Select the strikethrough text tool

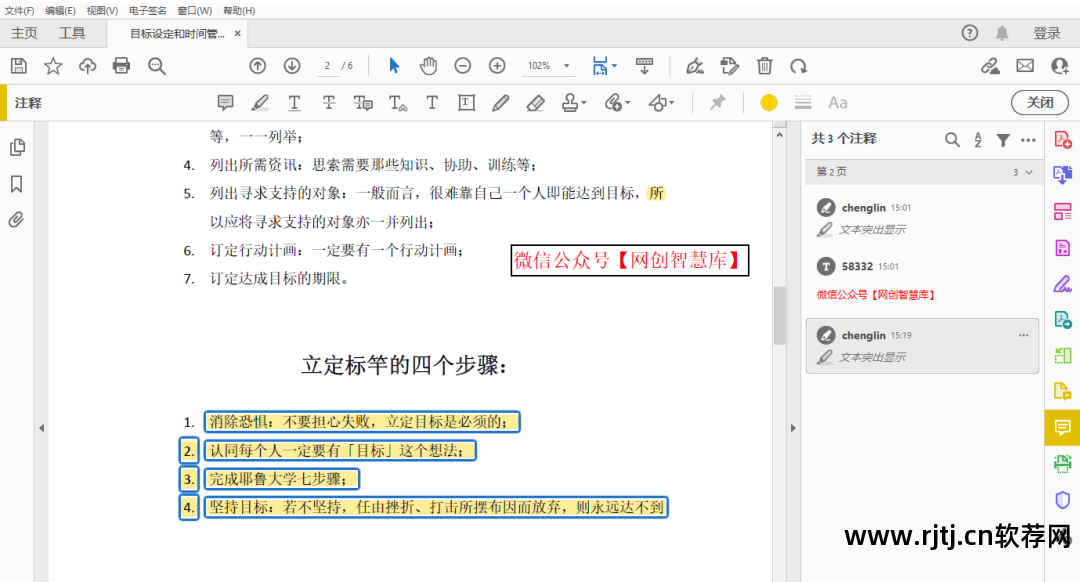tap(329, 103)
